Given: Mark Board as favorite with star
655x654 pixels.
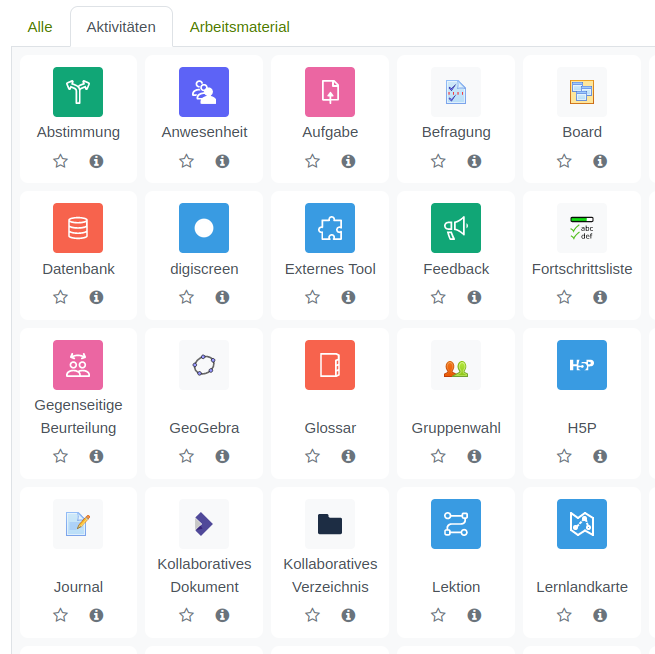Looking at the screenshot, I should [x=564, y=161].
